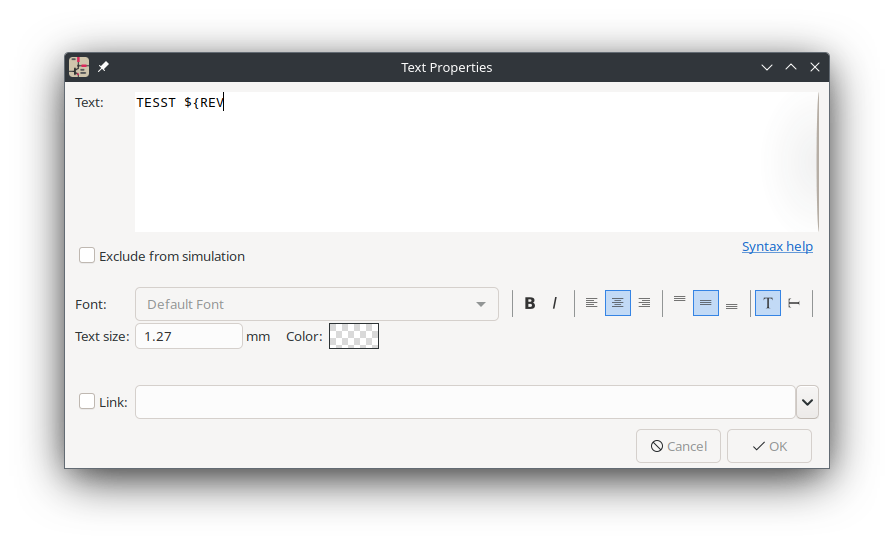Viewport: 894px width, 545px height.
Task: Open Syntax help link
Action: click(x=777, y=247)
